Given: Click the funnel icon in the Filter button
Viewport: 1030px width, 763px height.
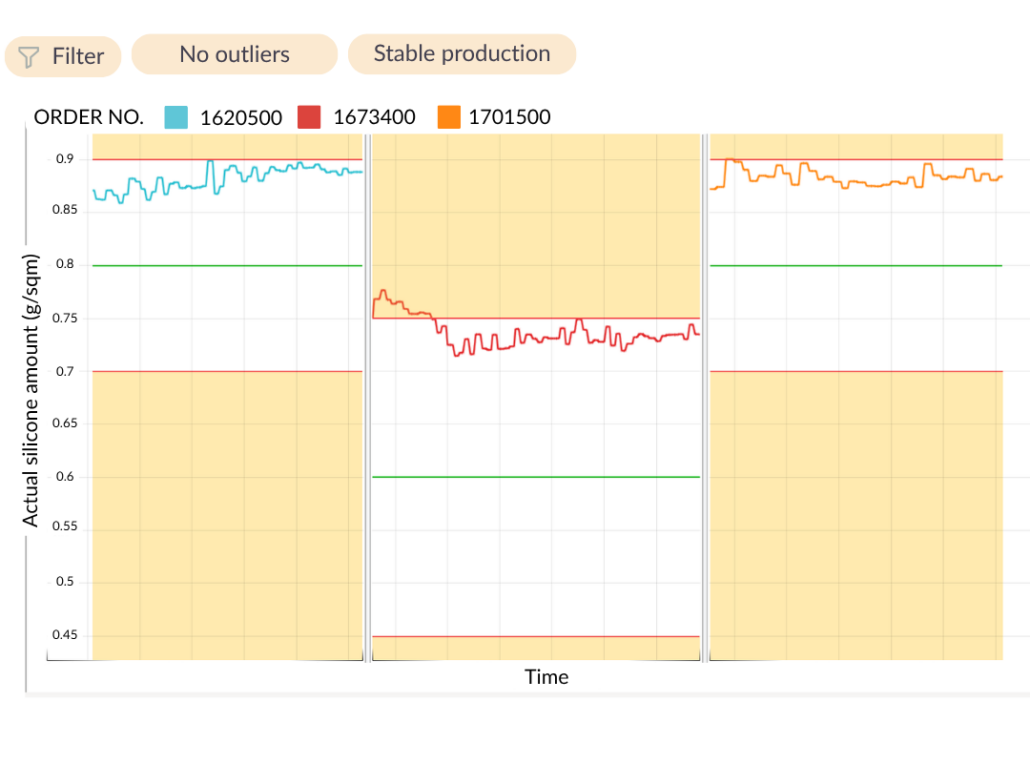Looking at the screenshot, I should [x=29, y=57].
